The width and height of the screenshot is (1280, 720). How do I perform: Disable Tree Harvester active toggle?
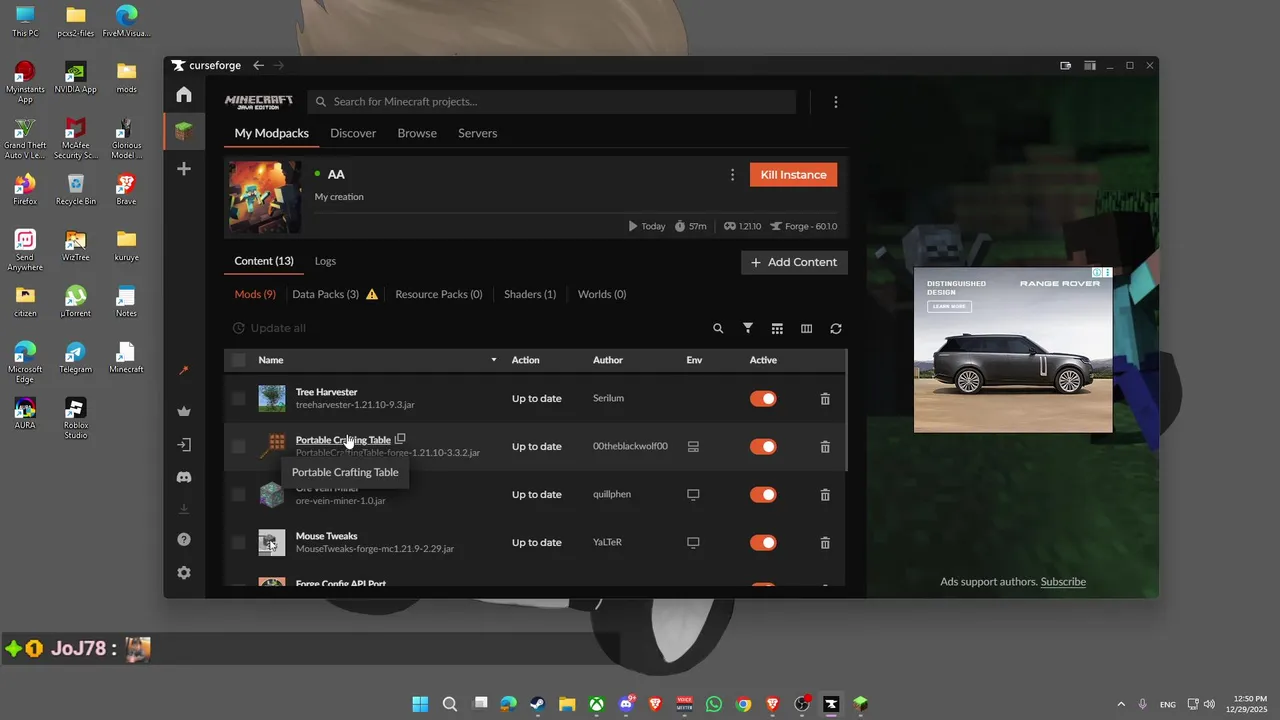point(763,399)
